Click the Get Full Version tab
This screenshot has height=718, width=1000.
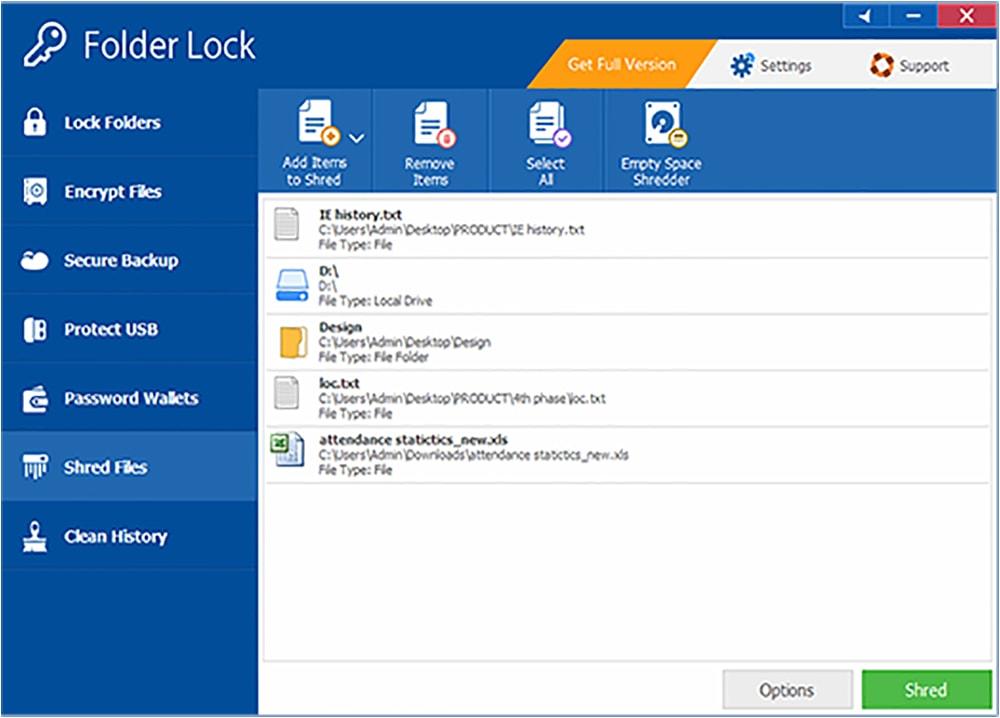click(622, 64)
